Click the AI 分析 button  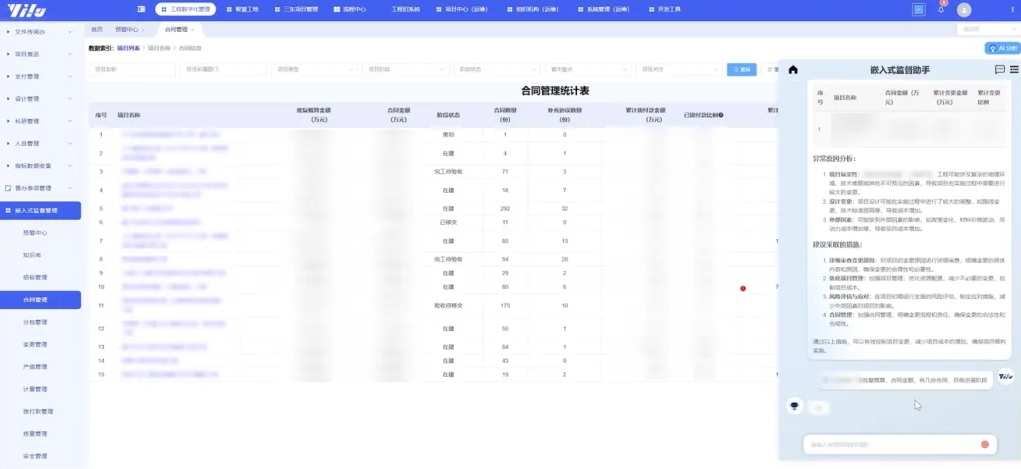pyautogui.click(x=1001, y=48)
